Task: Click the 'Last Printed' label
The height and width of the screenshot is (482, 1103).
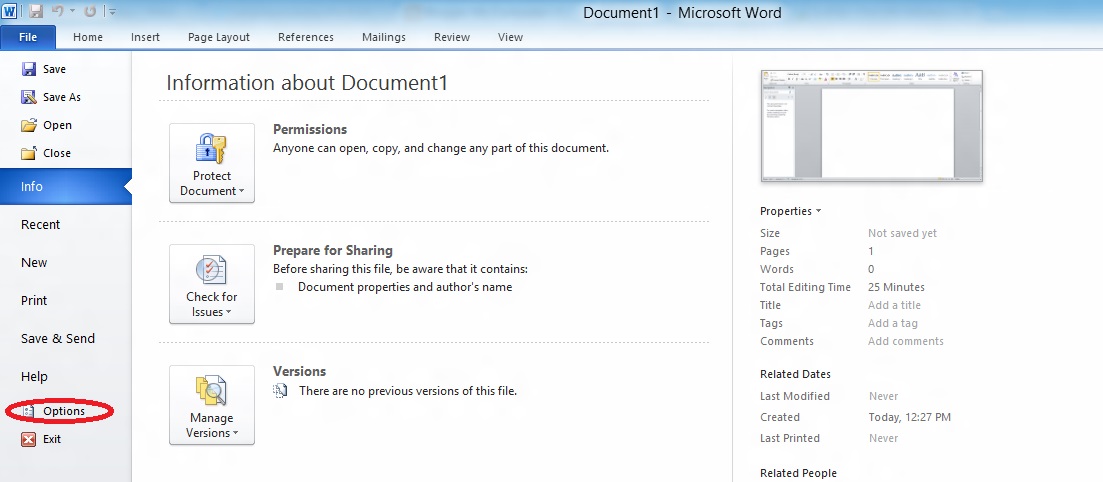Action: pyautogui.click(x=790, y=438)
